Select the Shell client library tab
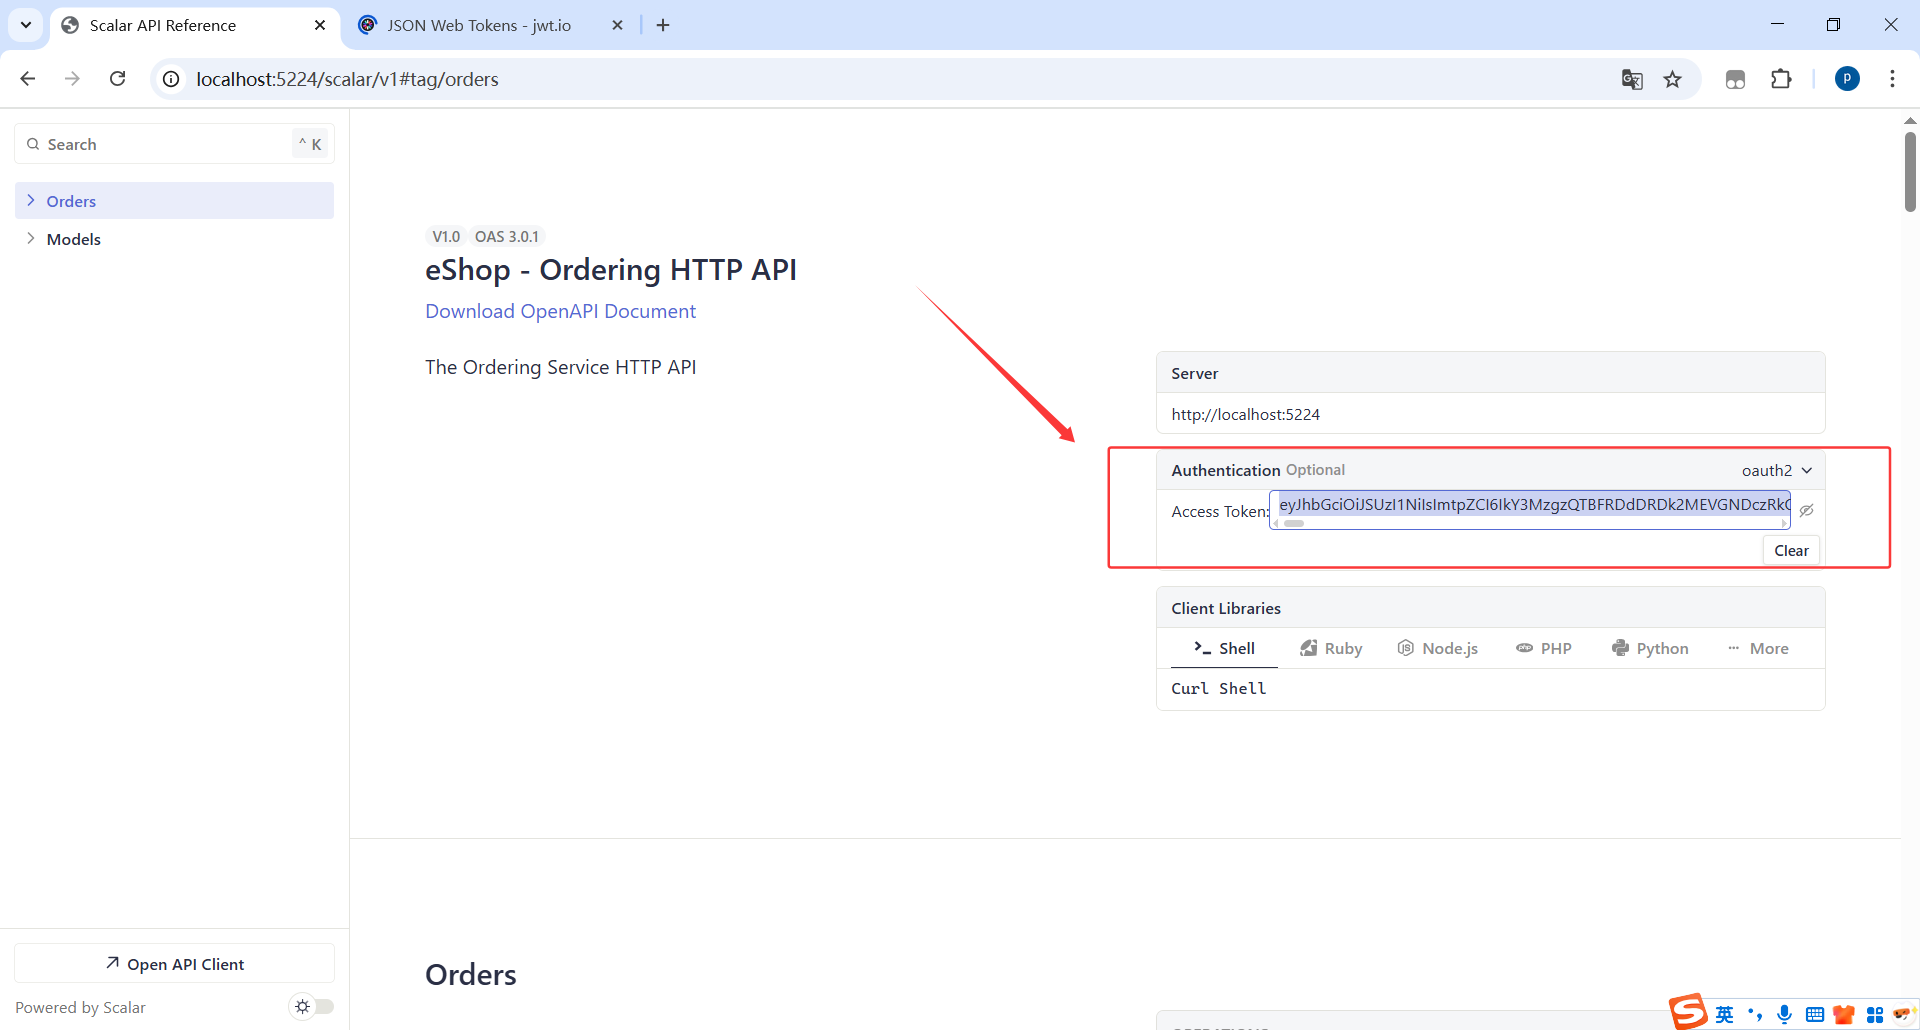The height and width of the screenshot is (1030, 1920). click(x=1224, y=648)
